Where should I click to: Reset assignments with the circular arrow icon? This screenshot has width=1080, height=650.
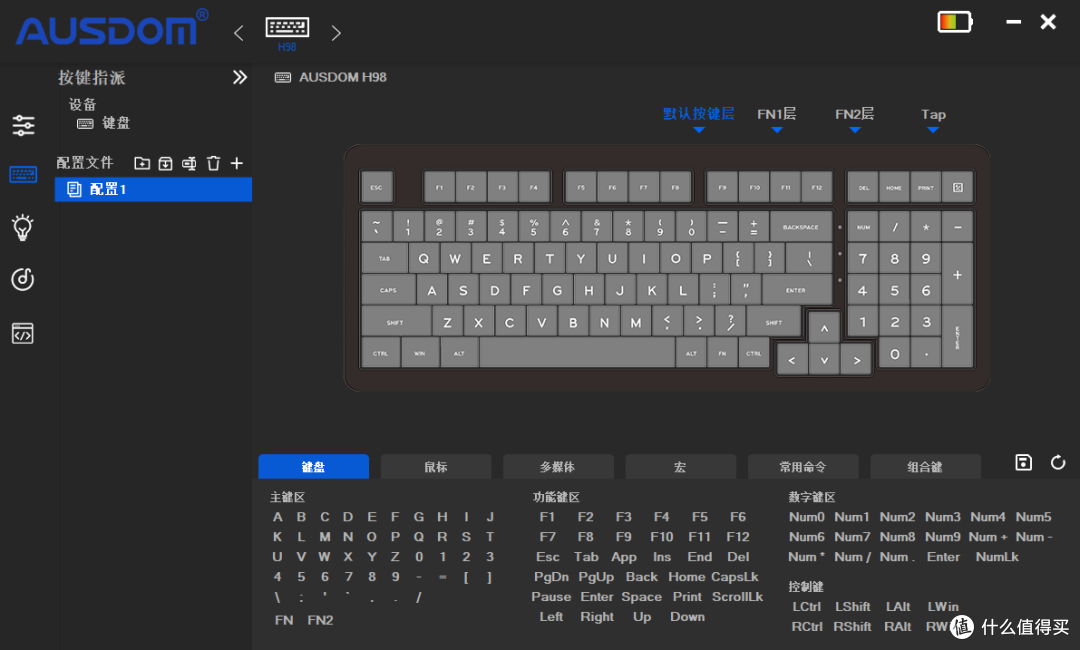click(1058, 462)
